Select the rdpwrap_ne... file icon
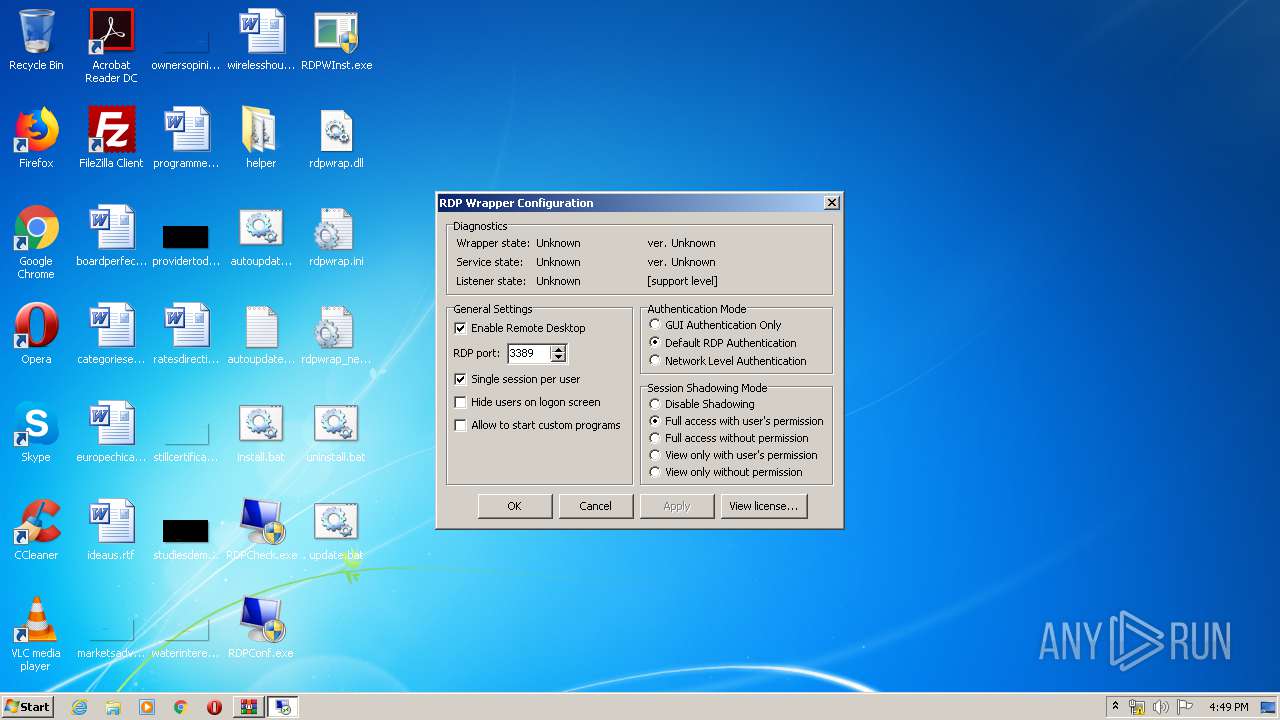The height and width of the screenshot is (720, 1280). coord(336,334)
